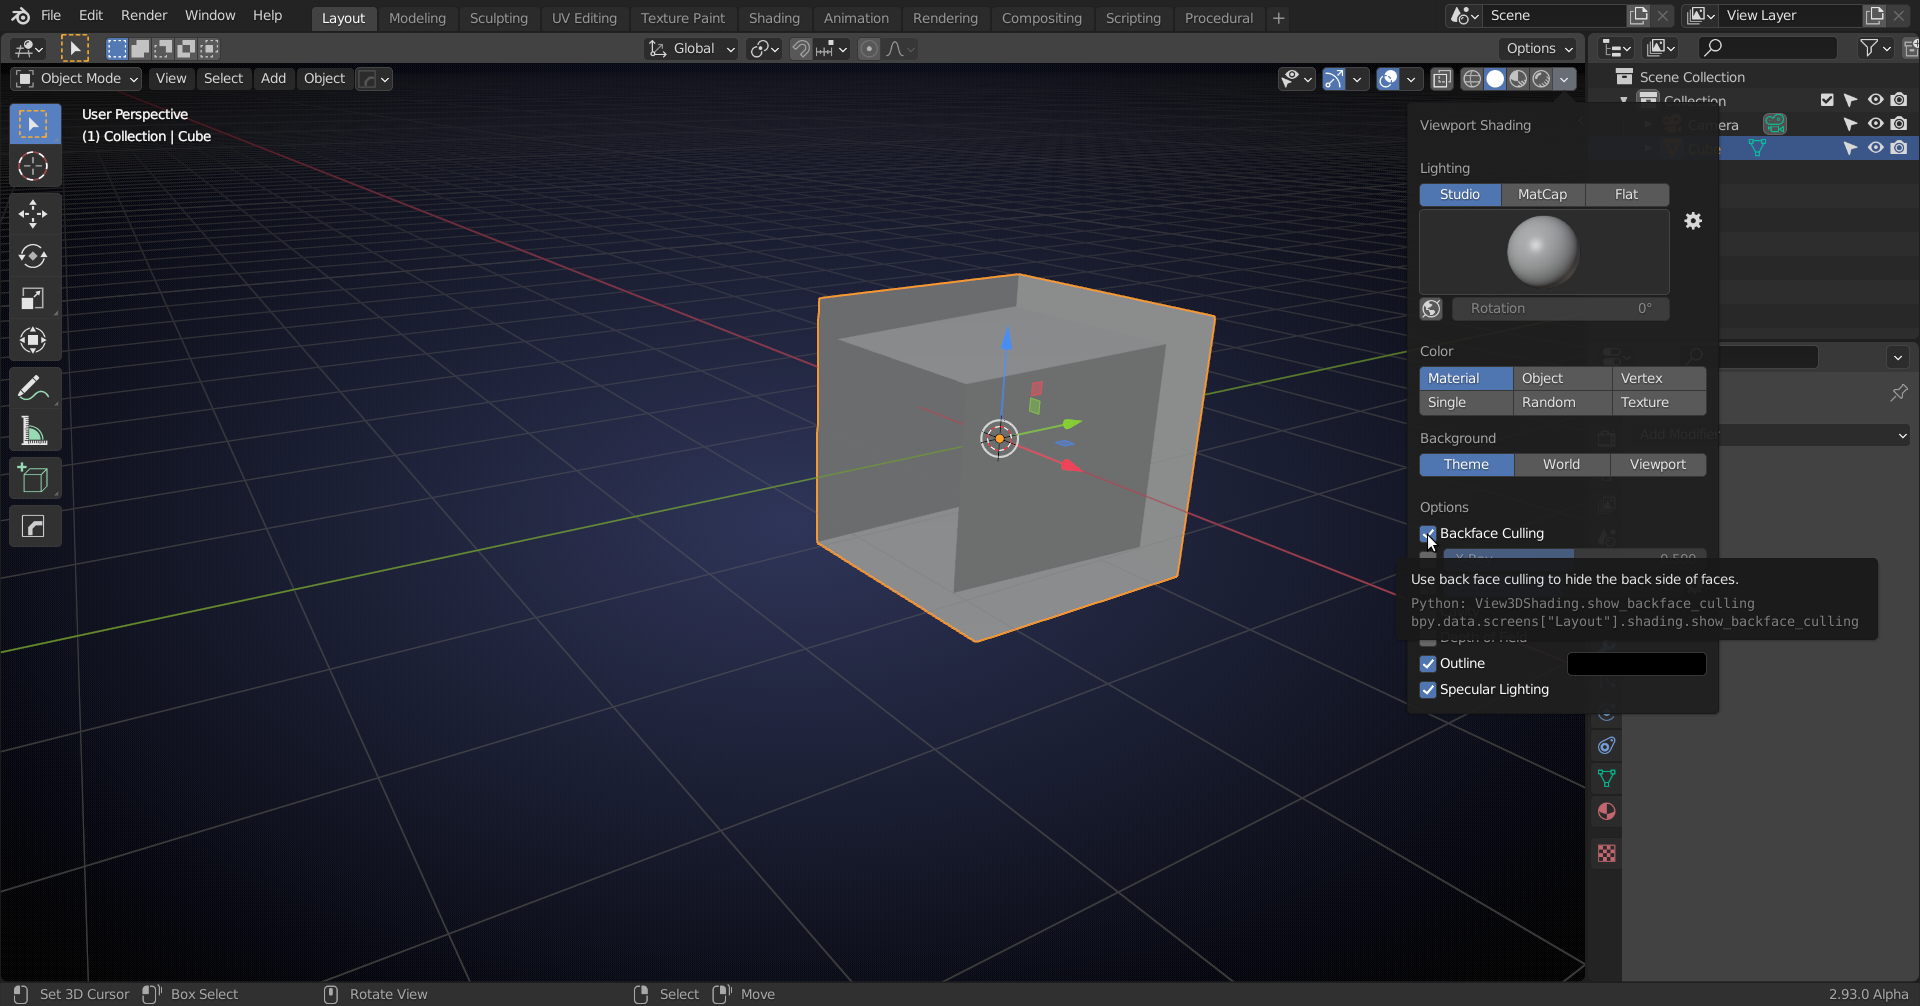Hide the Camera using its eye icon

point(1875,124)
